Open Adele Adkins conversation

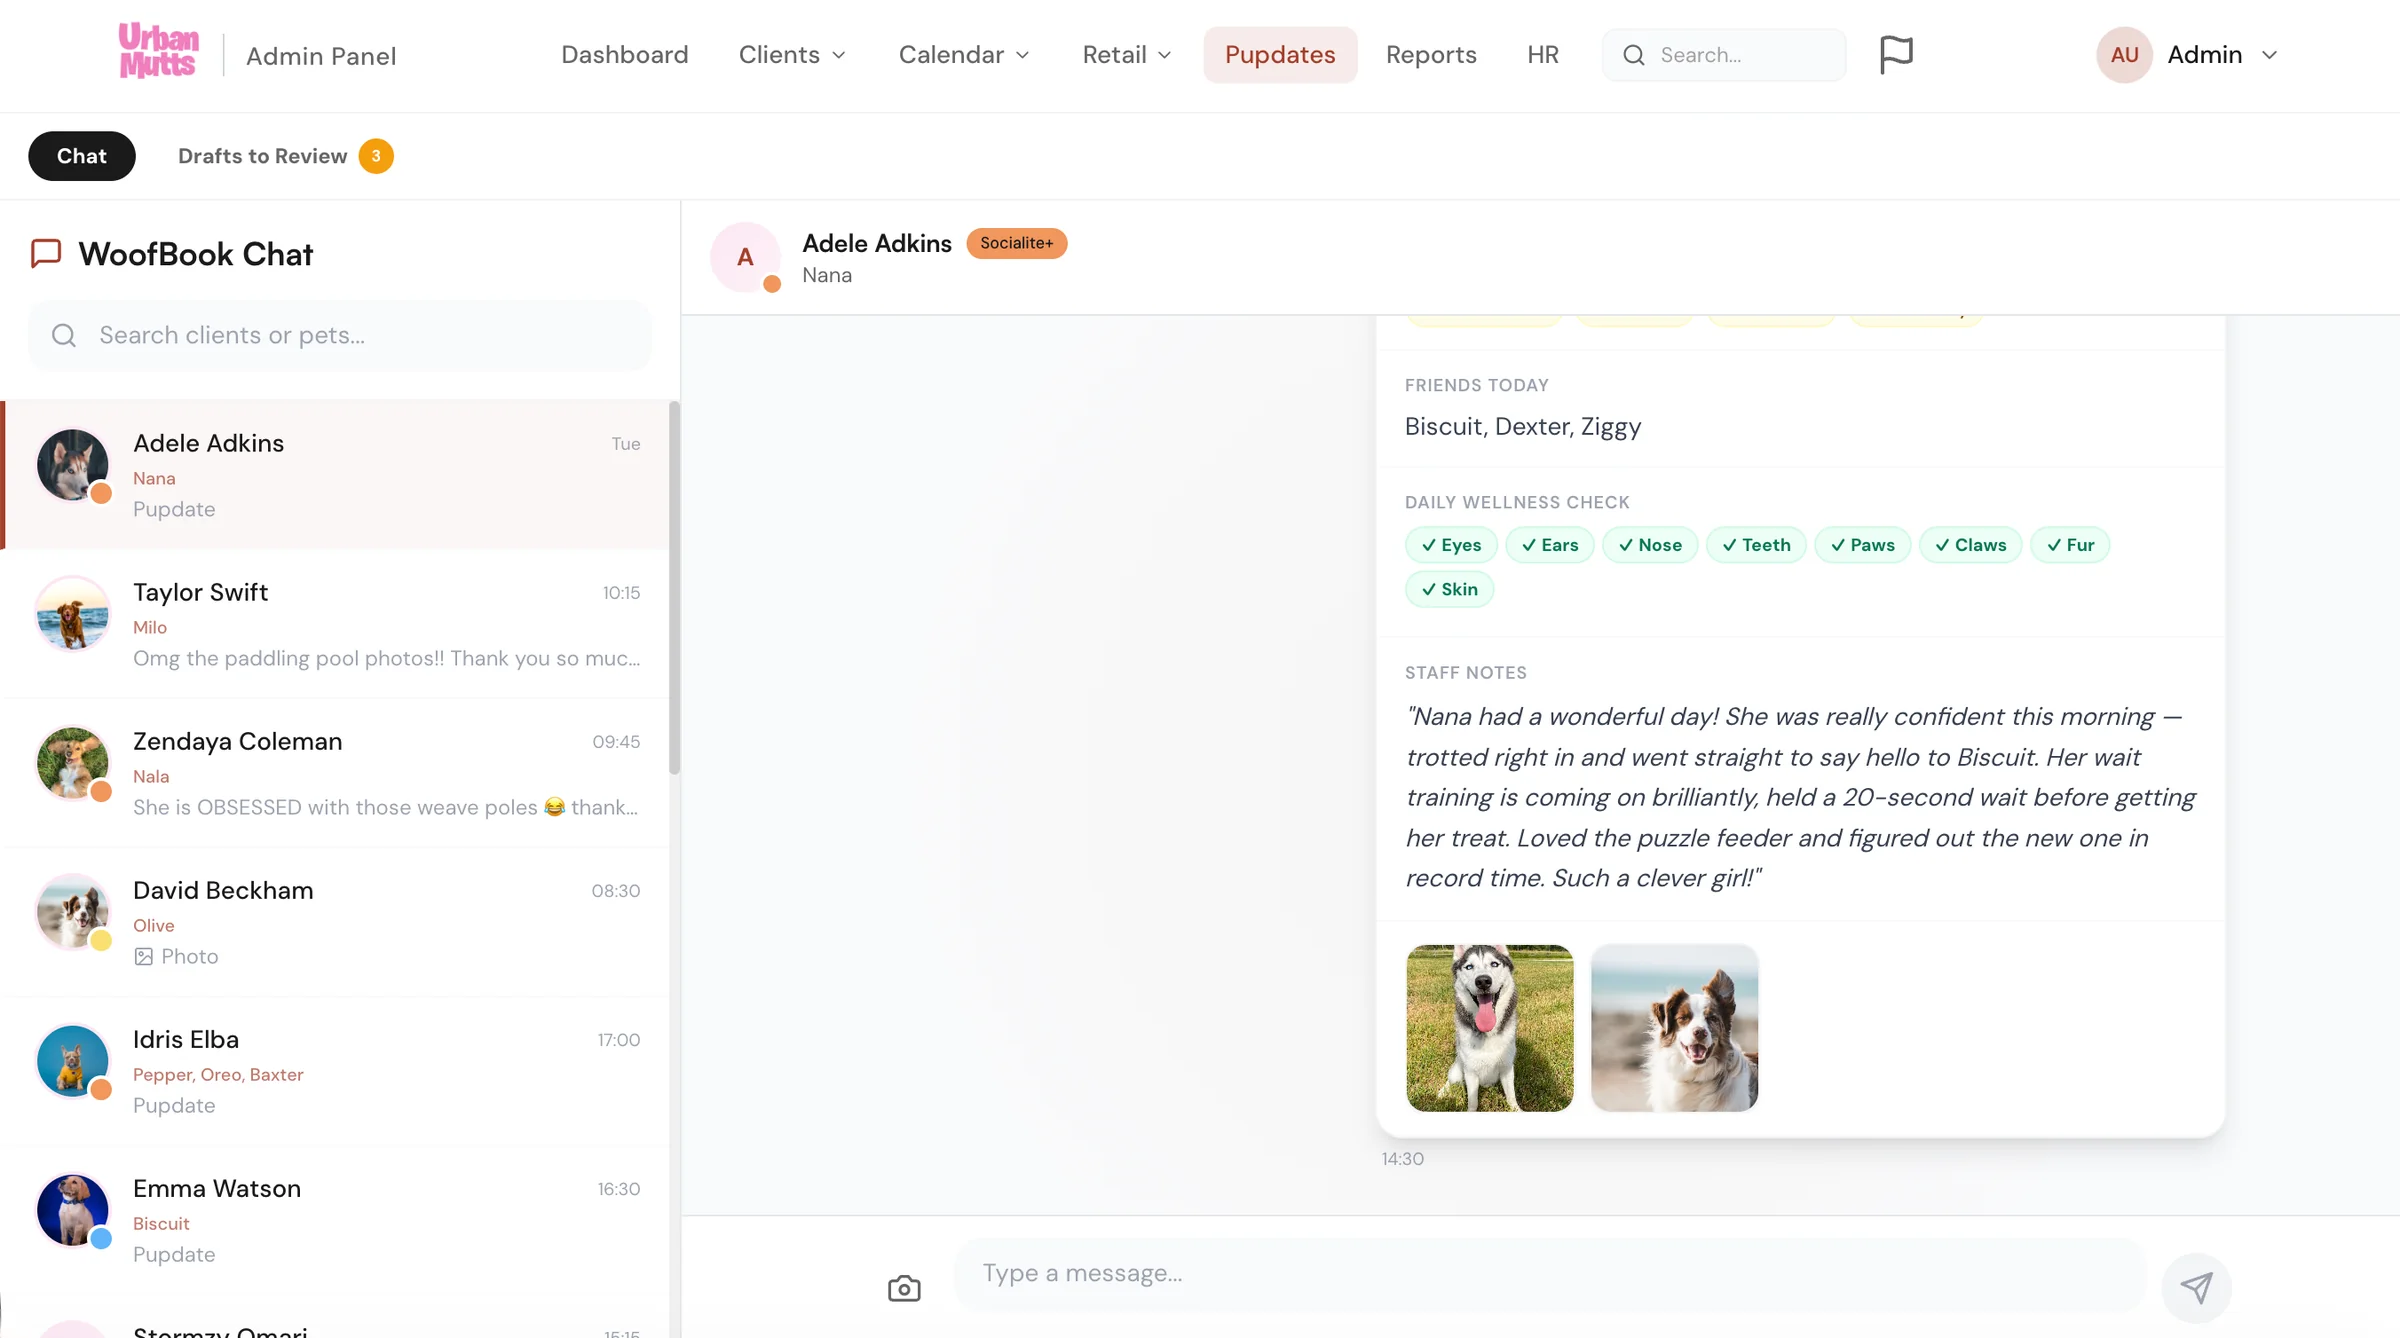(336, 475)
